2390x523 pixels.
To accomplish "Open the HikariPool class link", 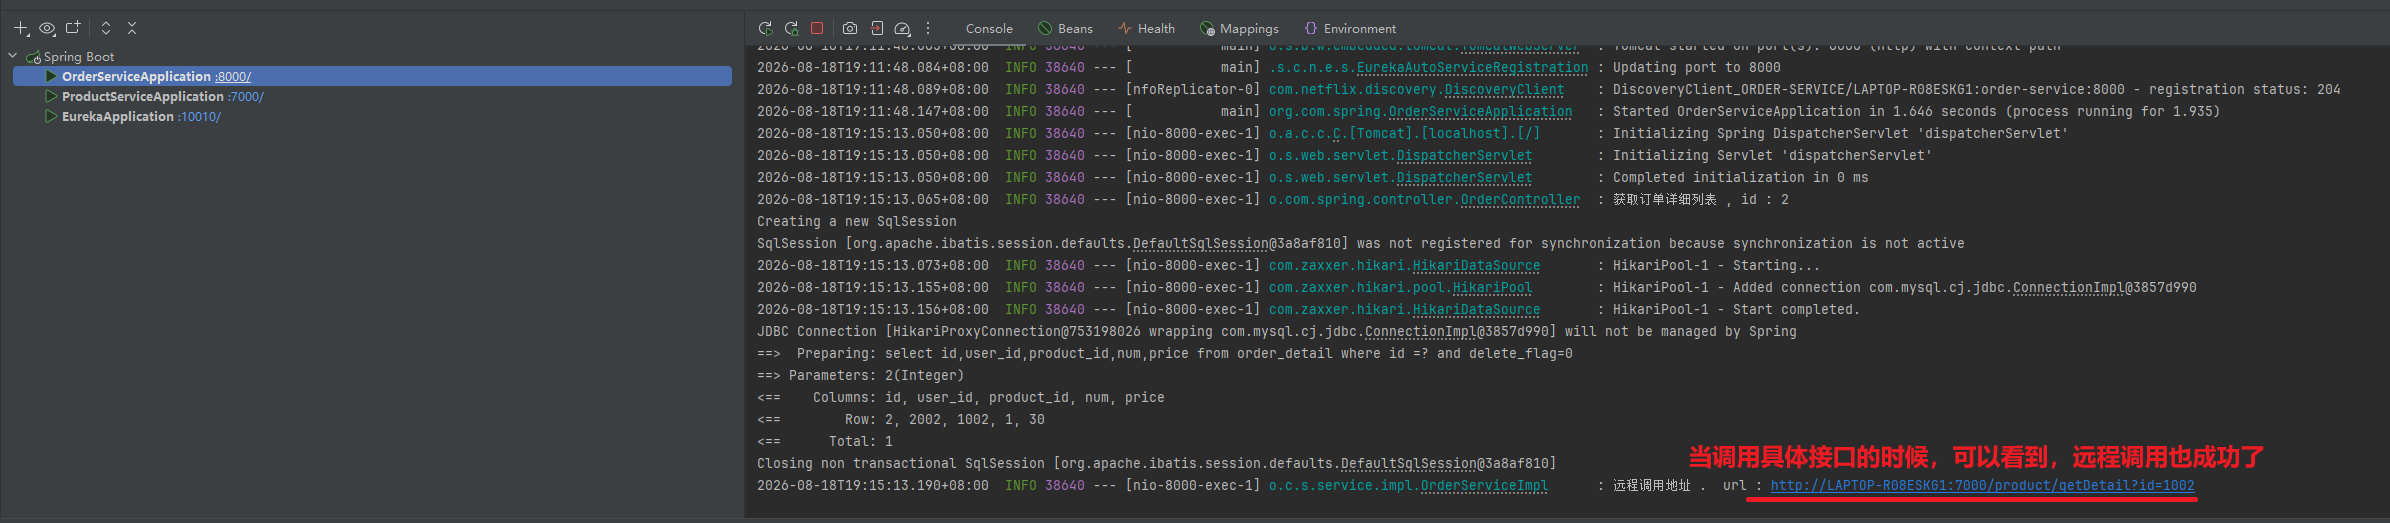I will point(1492,288).
